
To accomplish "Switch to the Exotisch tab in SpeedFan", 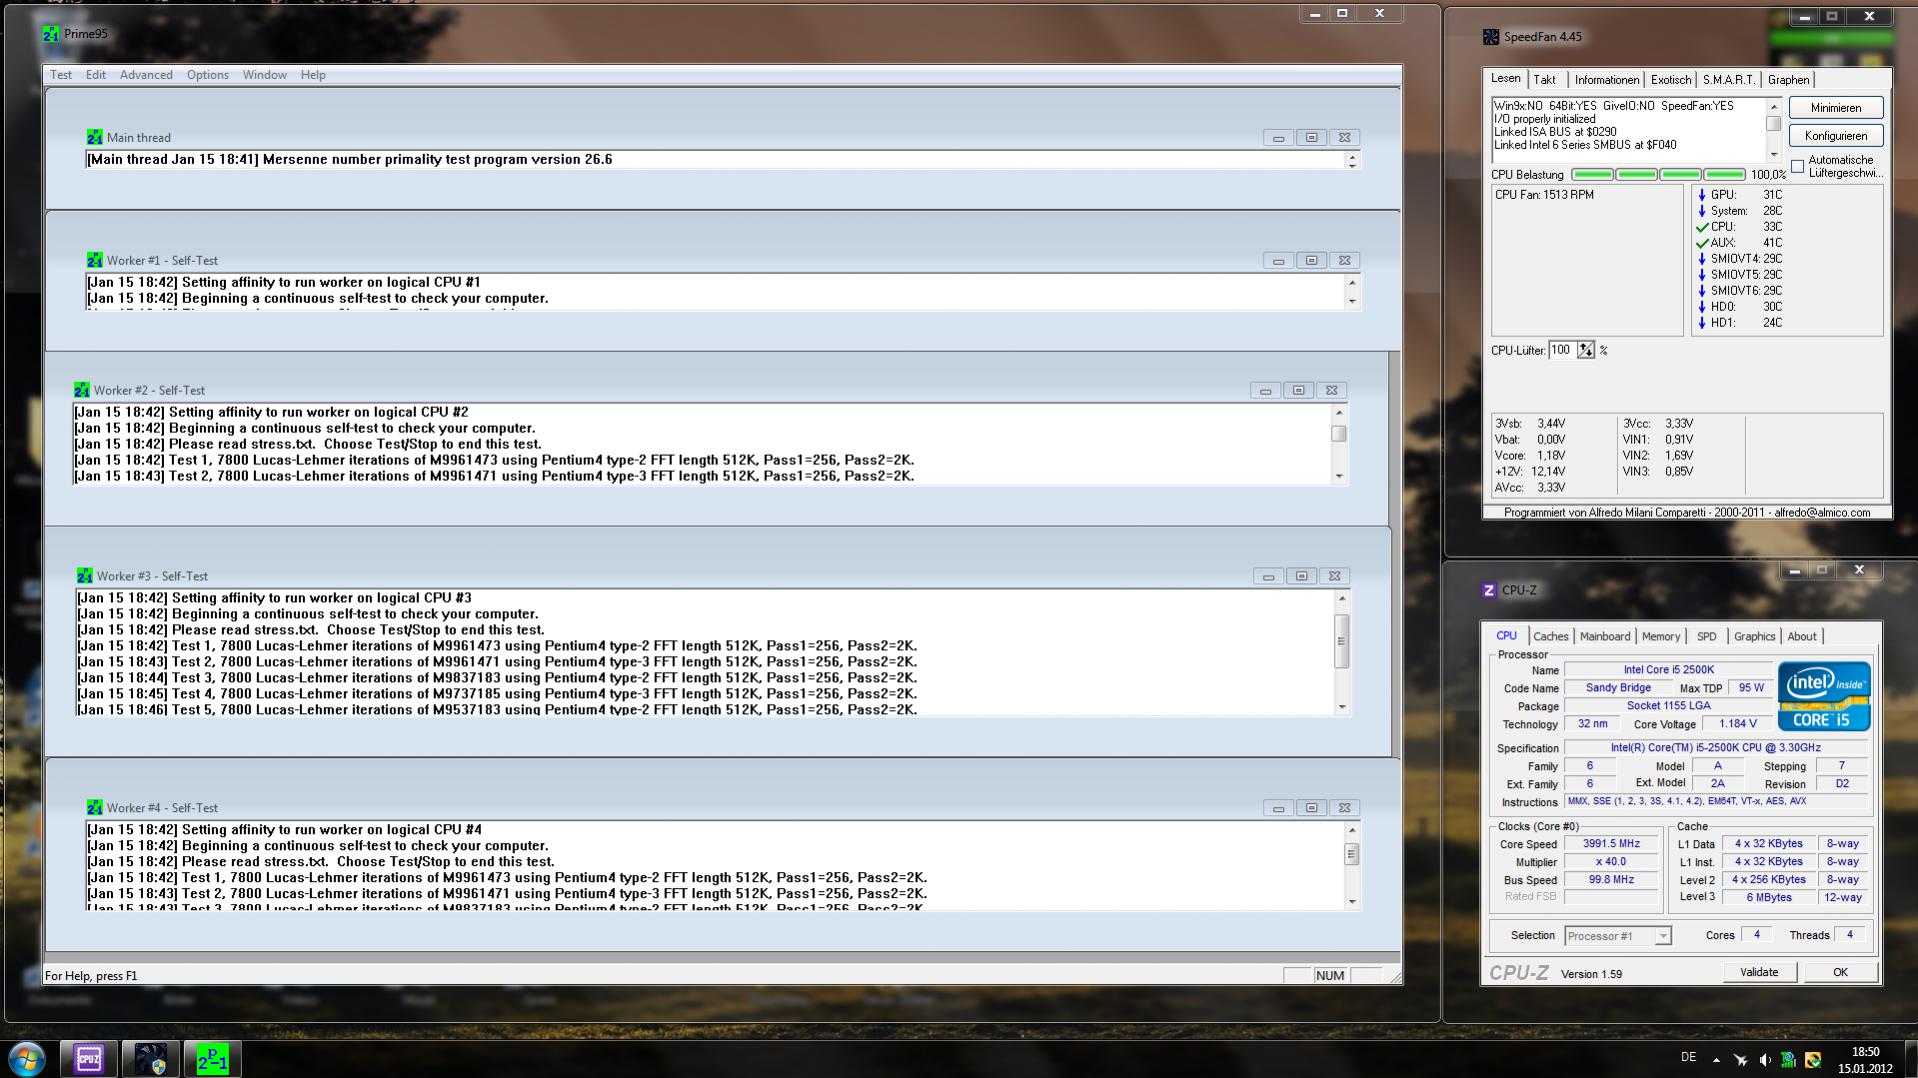I will (x=1671, y=80).
